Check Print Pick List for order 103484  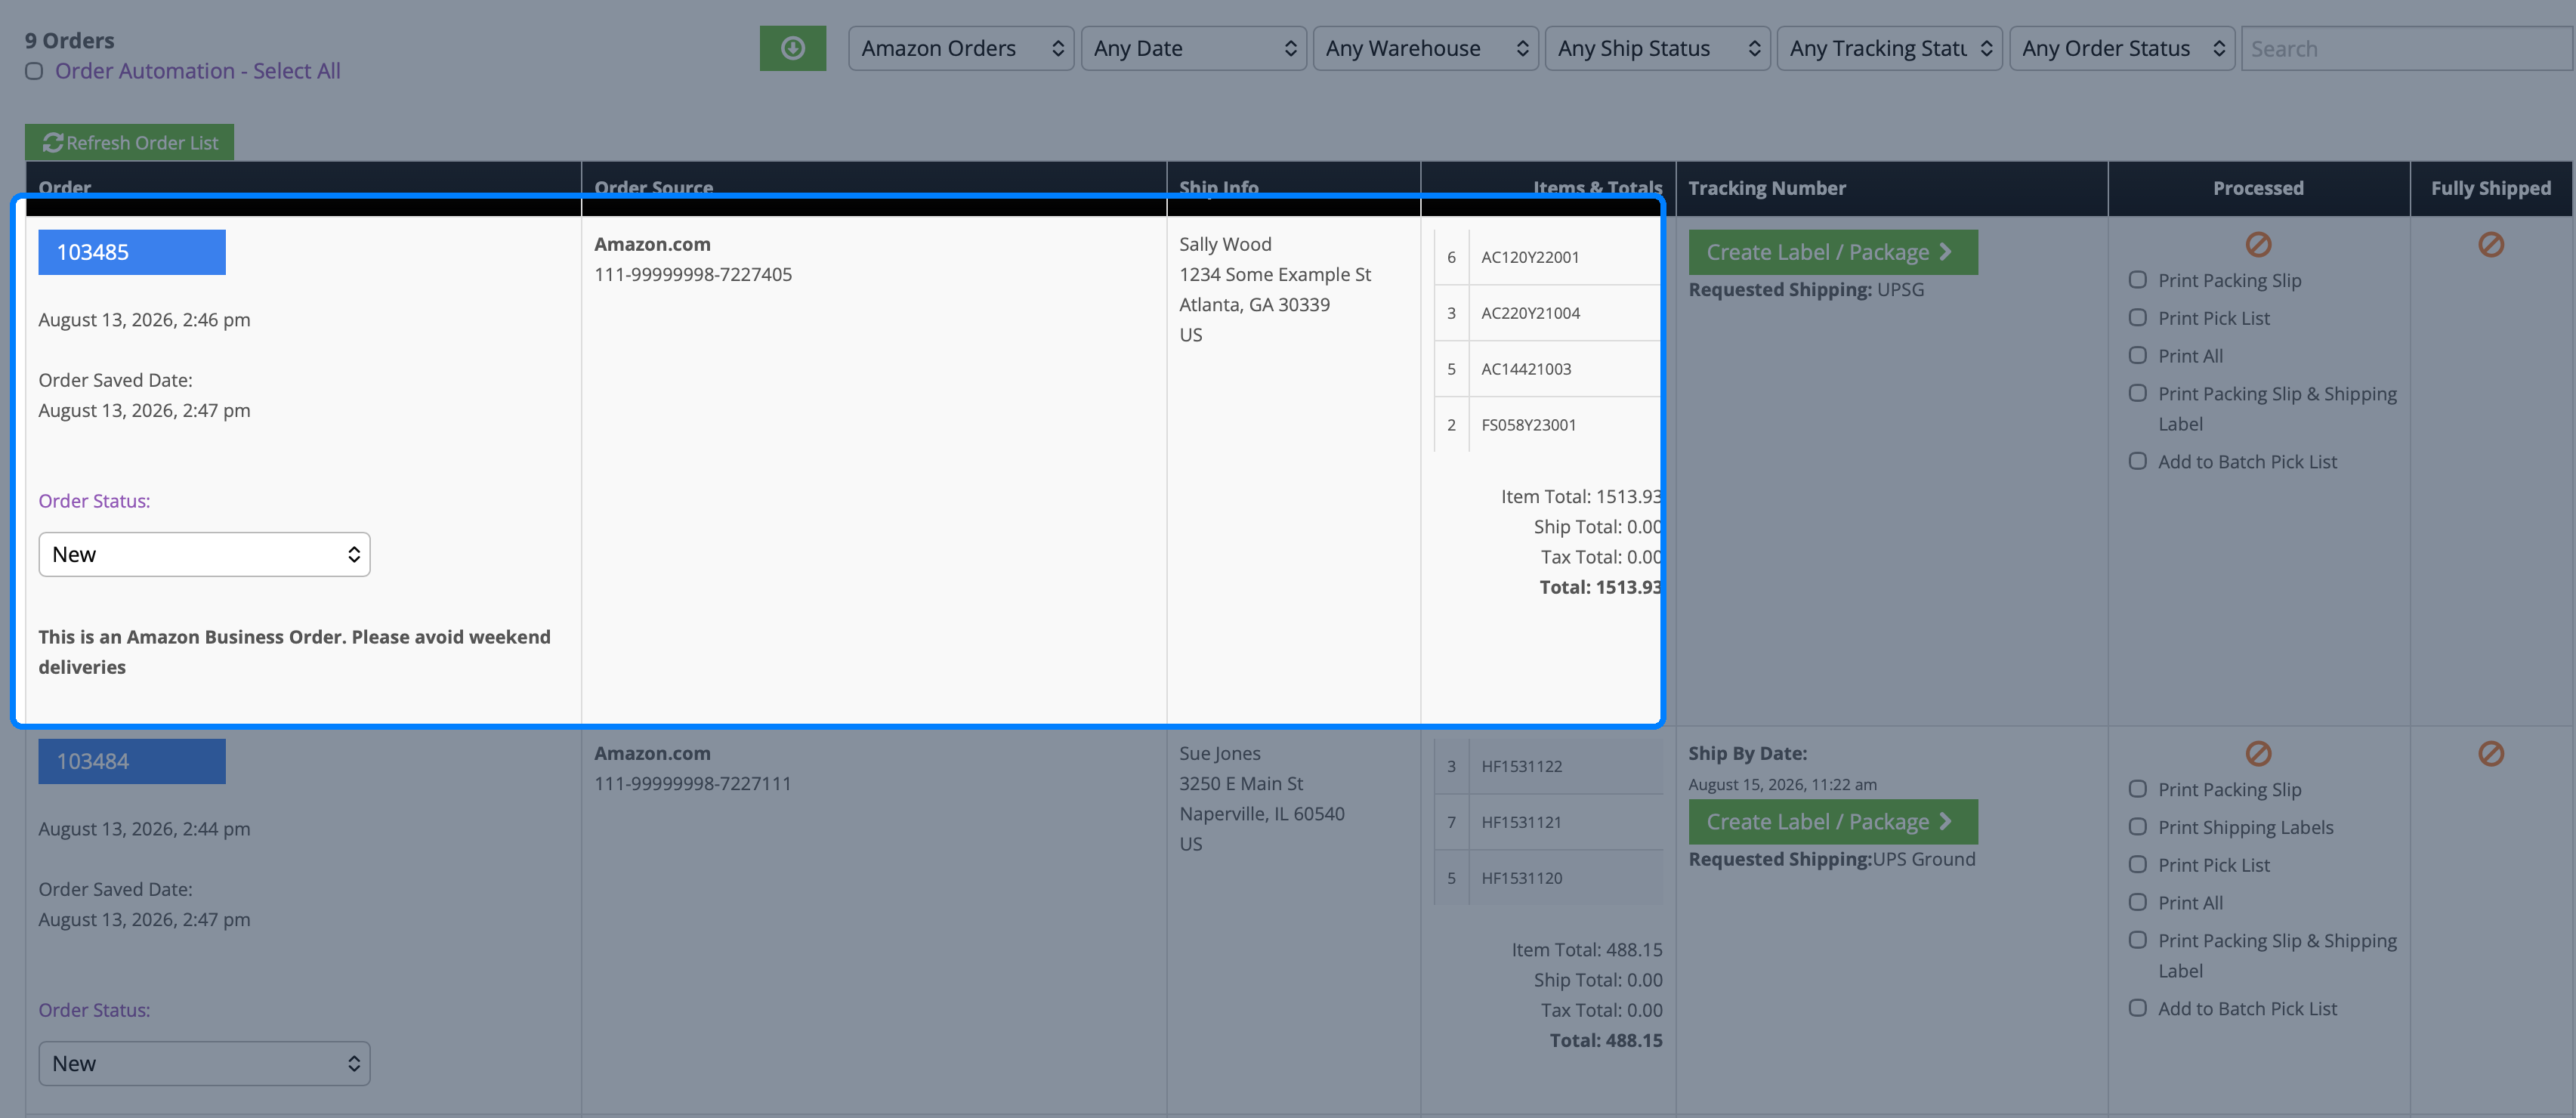tap(2137, 865)
